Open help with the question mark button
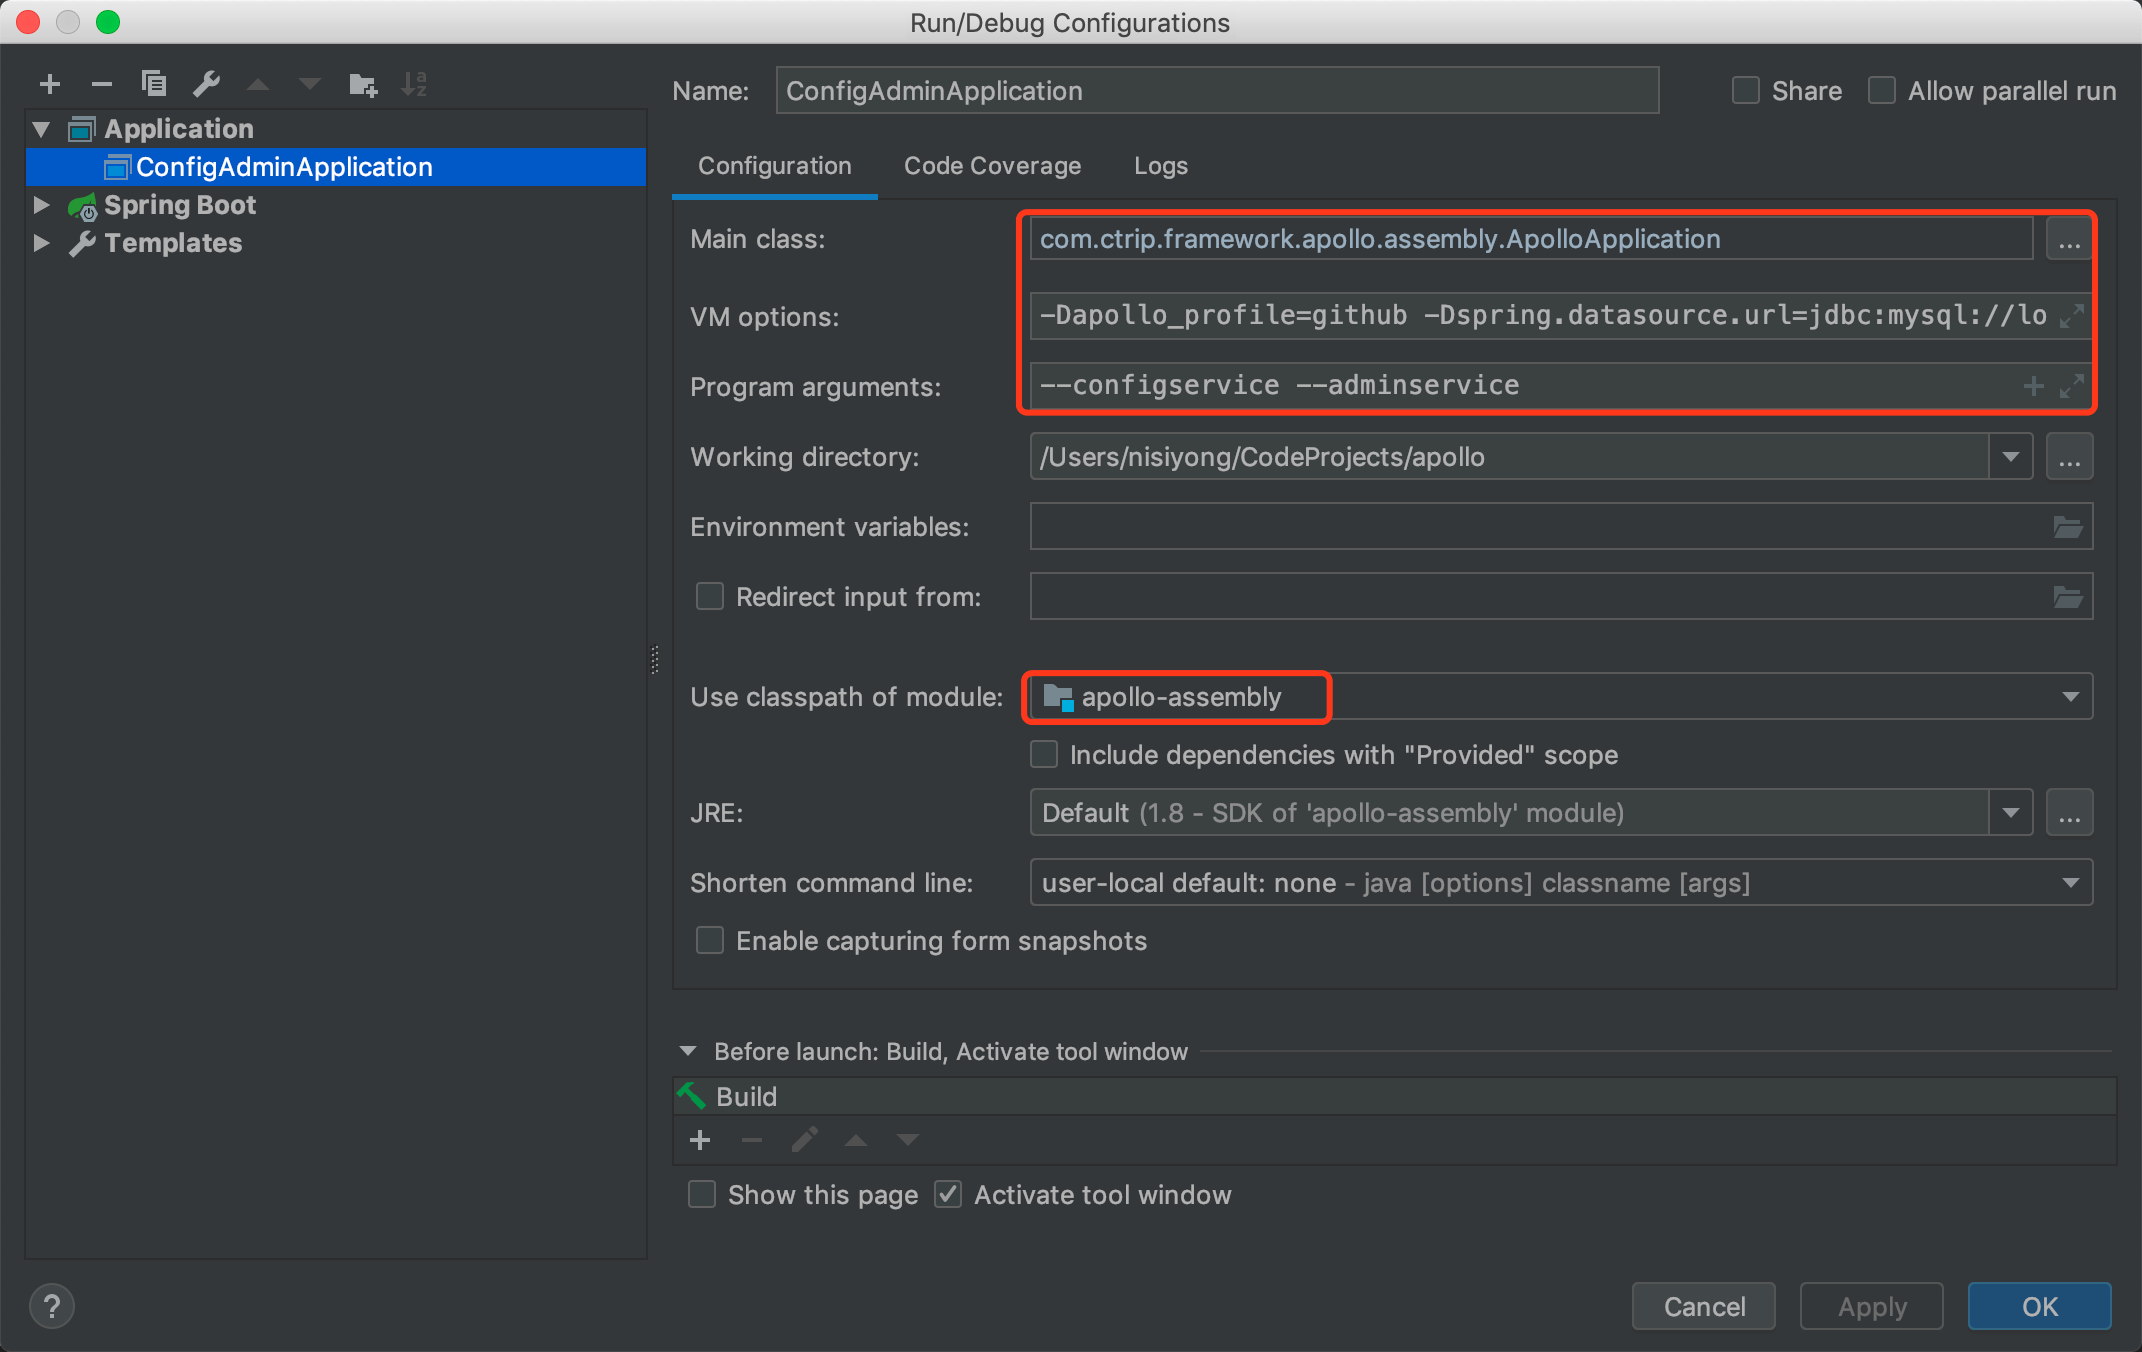Screen dimensions: 2142x1352 pyautogui.click(x=52, y=1306)
